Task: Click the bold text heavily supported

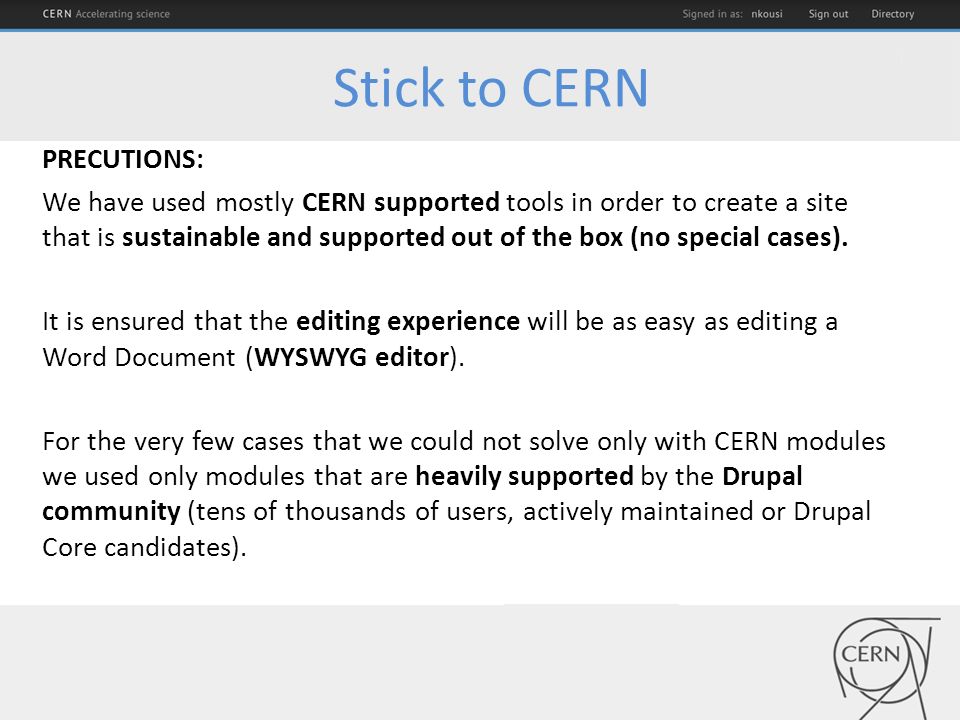Action: [525, 476]
